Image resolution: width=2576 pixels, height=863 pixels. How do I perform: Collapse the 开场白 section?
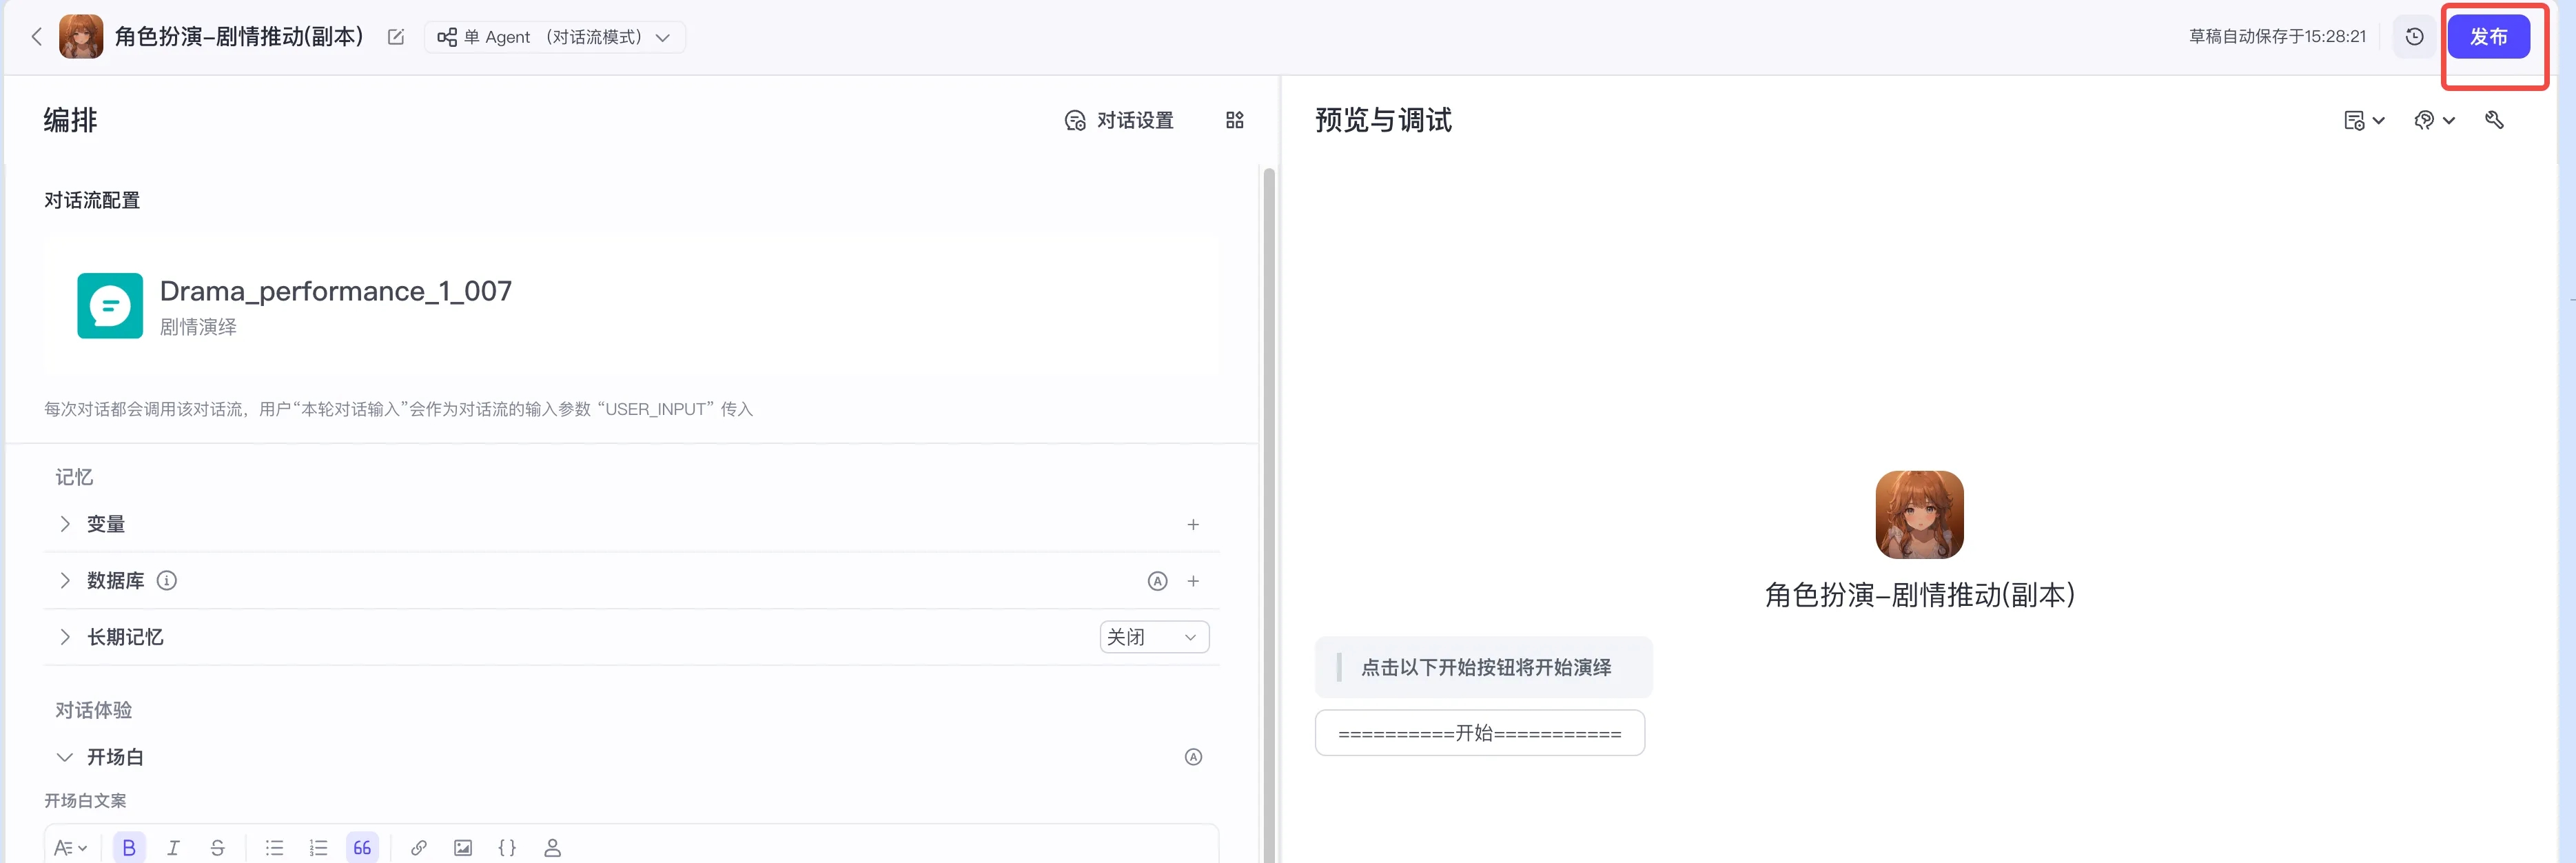tap(65, 757)
